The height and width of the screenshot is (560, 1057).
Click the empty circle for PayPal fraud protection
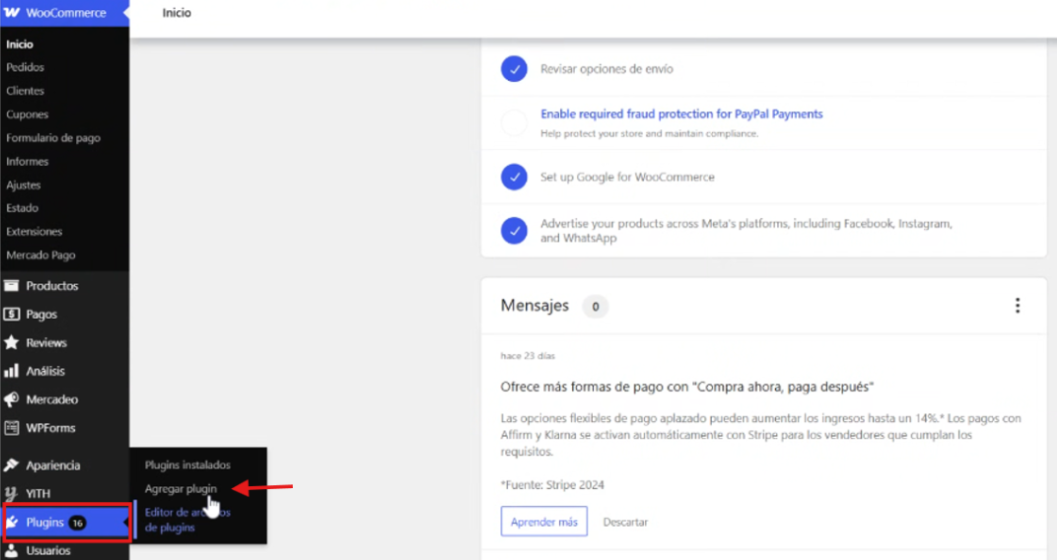click(x=514, y=123)
